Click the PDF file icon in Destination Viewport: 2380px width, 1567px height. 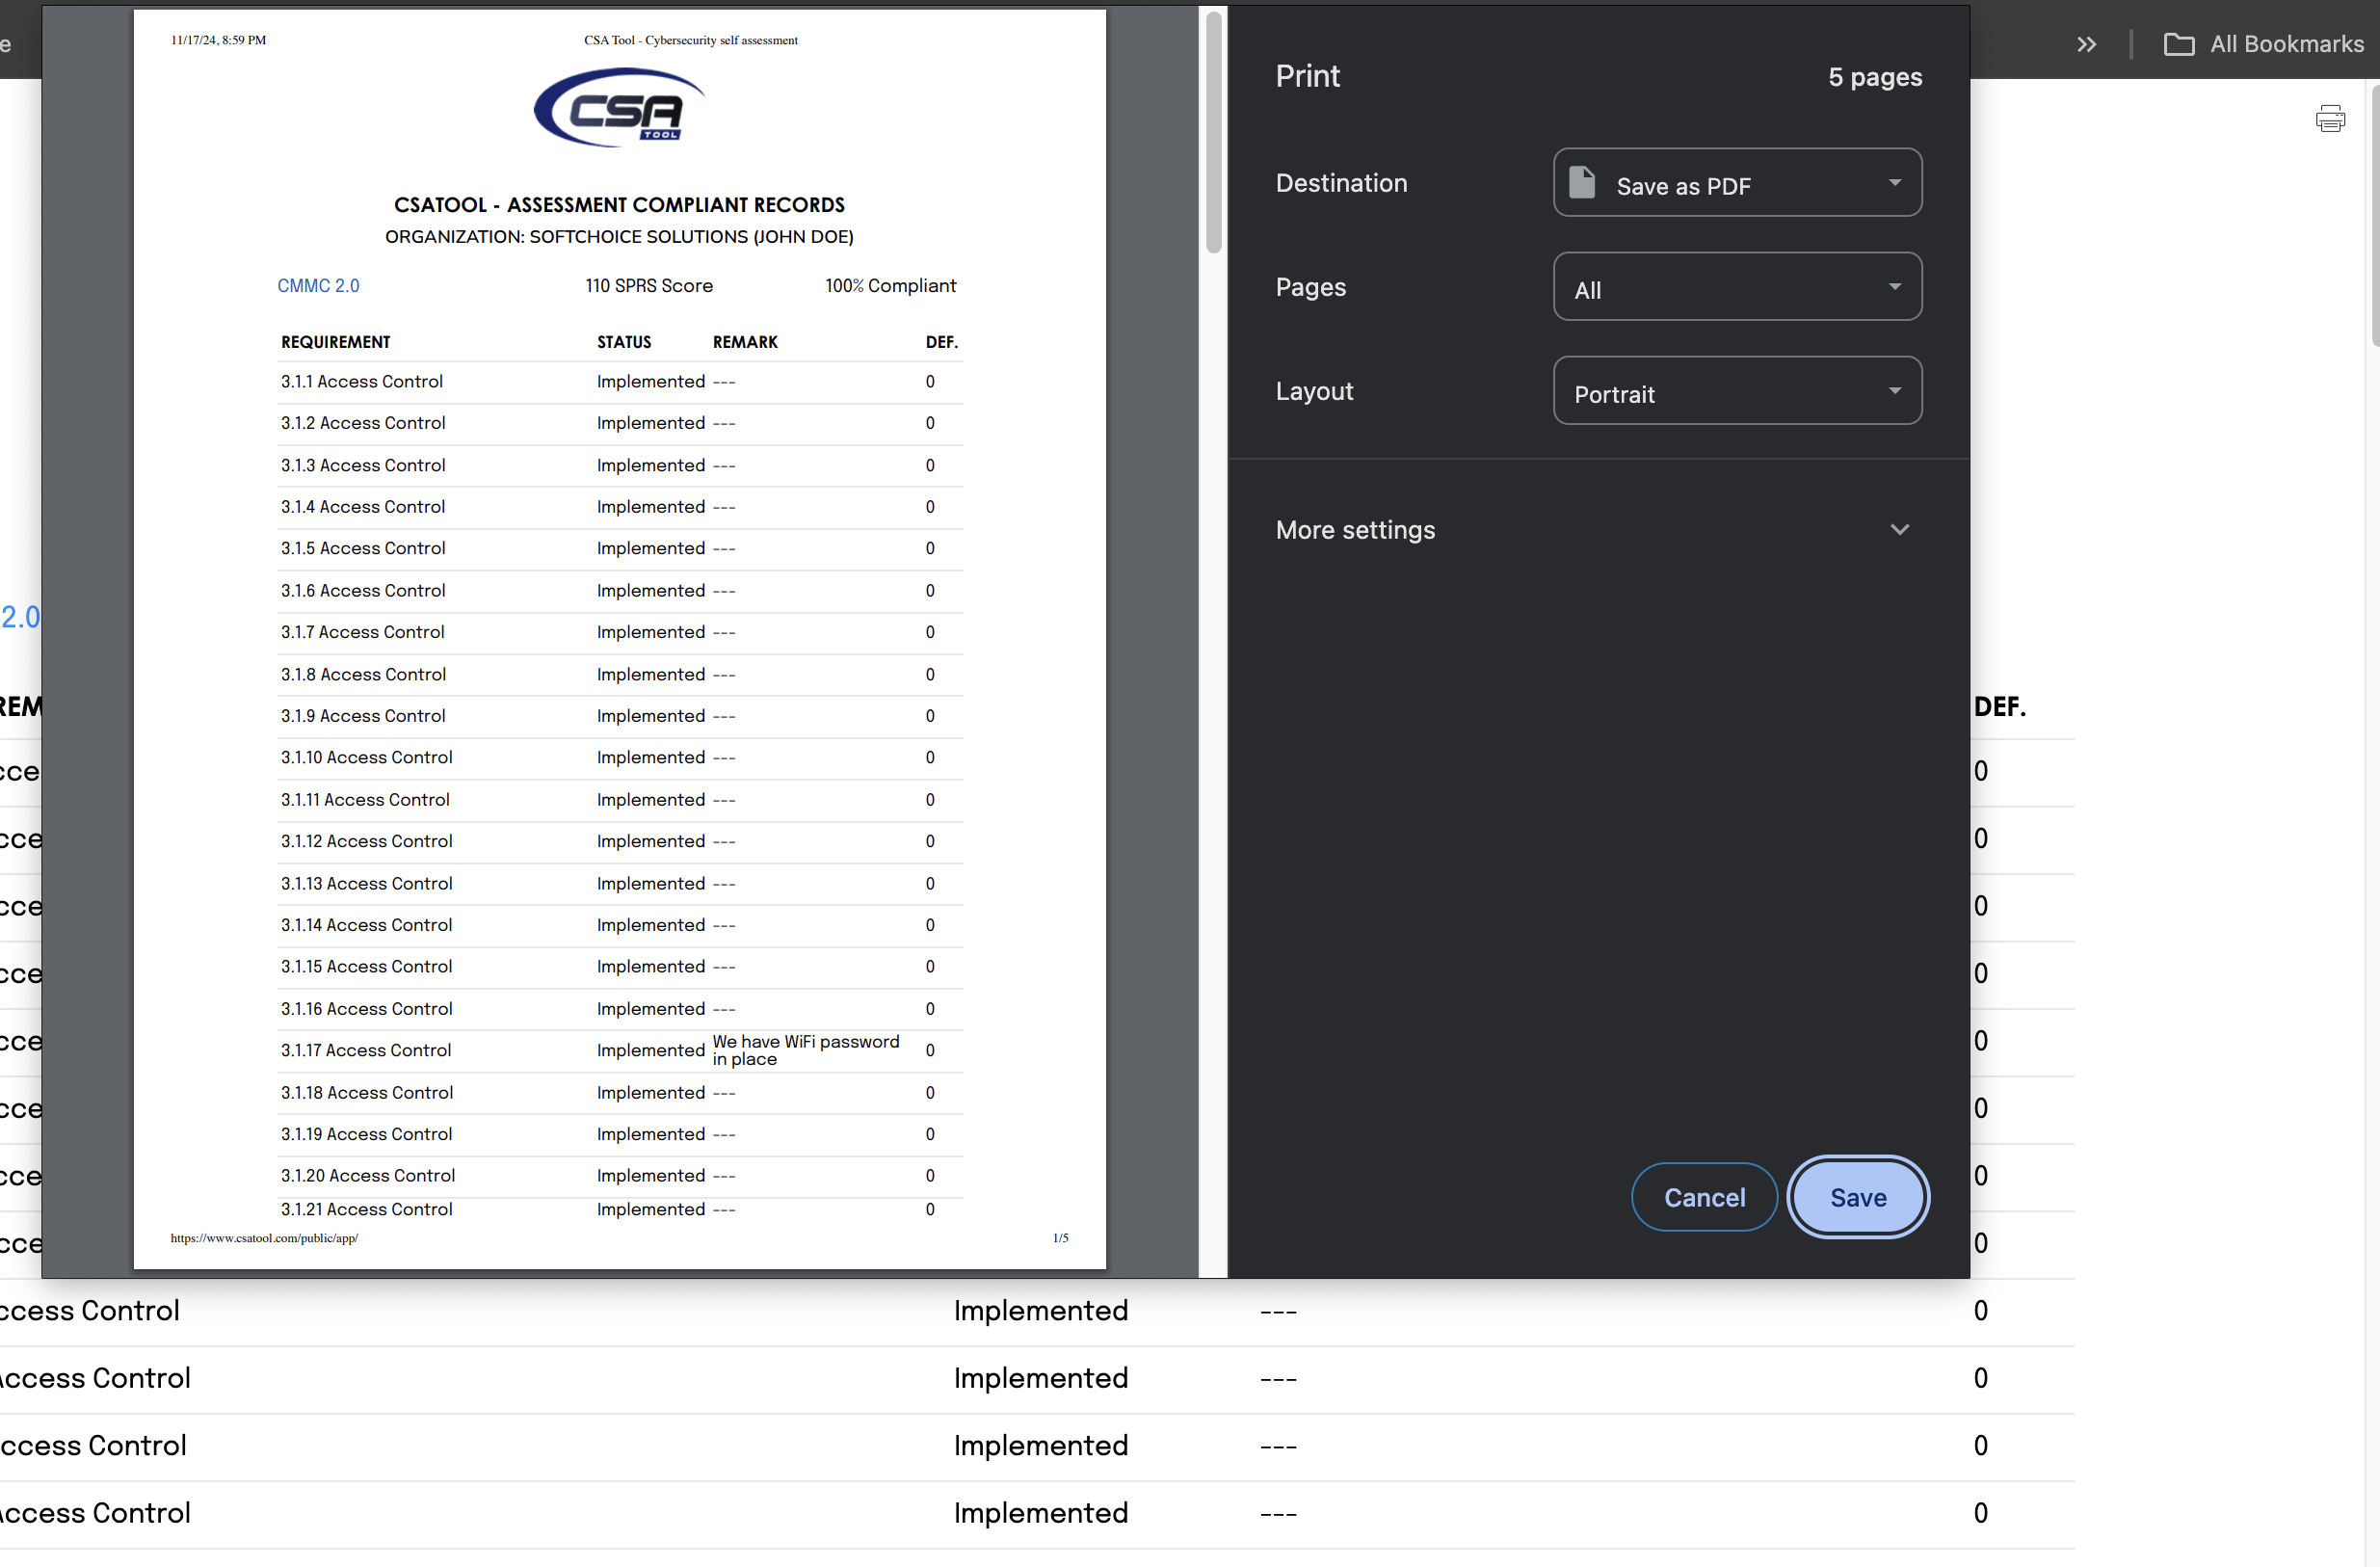[1581, 183]
